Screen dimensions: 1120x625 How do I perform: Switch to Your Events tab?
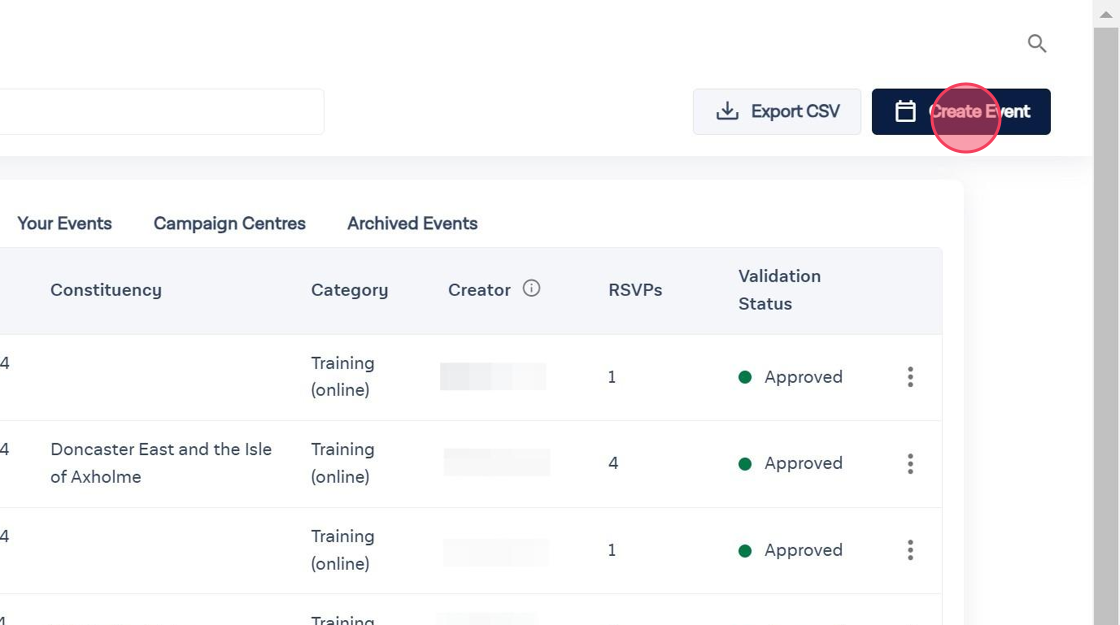64,223
